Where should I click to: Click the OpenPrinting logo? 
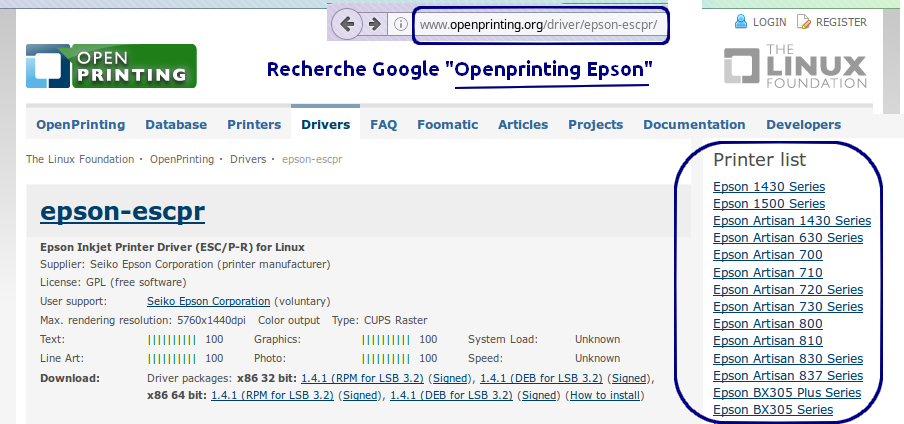(x=111, y=66)
